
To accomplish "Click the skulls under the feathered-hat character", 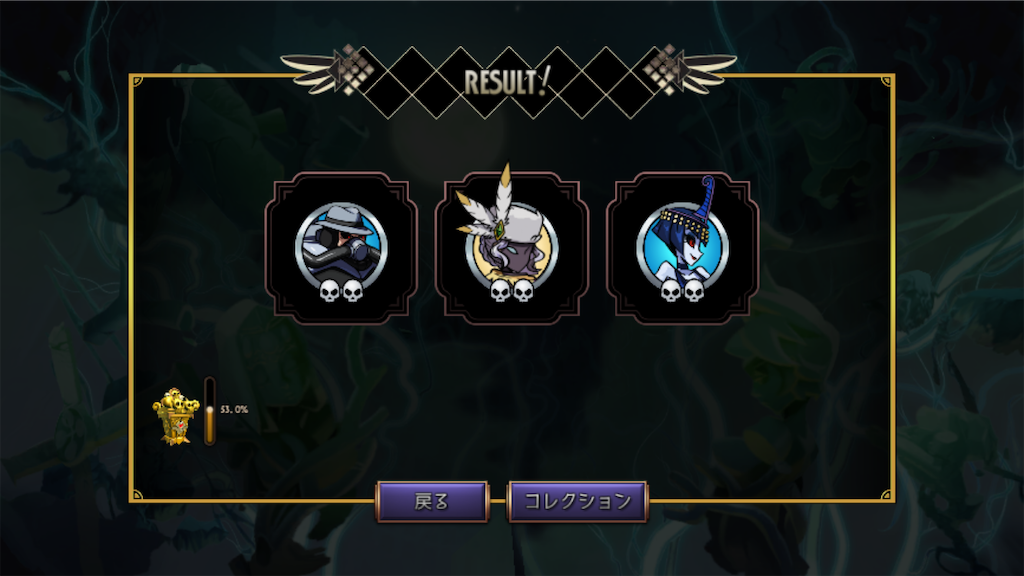I will tap(511, 291).
